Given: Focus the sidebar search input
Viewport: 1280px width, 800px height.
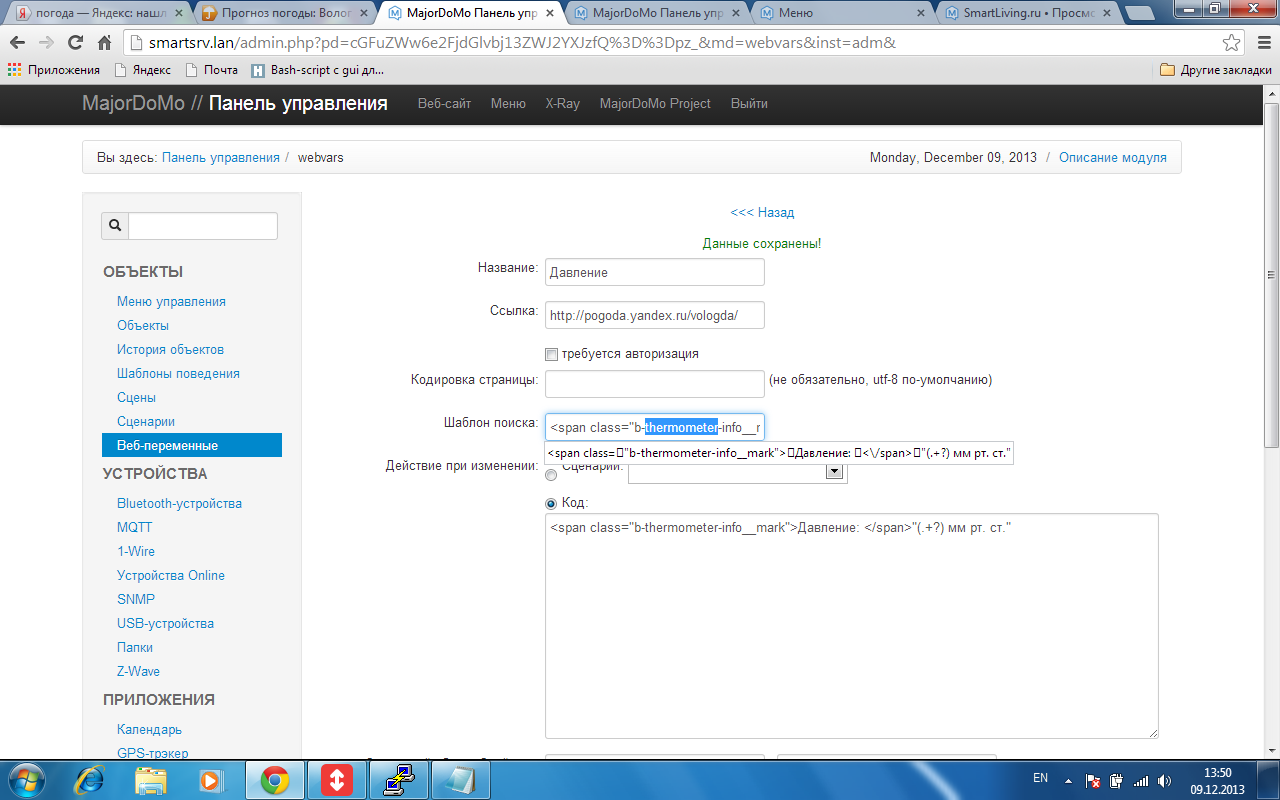Looking at the screenshot, I should 203,226.
